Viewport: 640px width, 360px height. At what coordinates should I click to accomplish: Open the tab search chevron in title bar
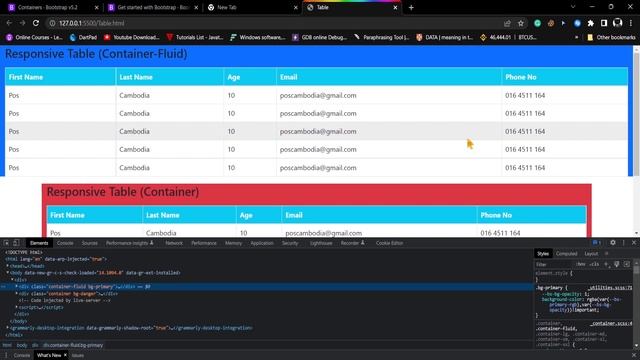click(573, 7)
